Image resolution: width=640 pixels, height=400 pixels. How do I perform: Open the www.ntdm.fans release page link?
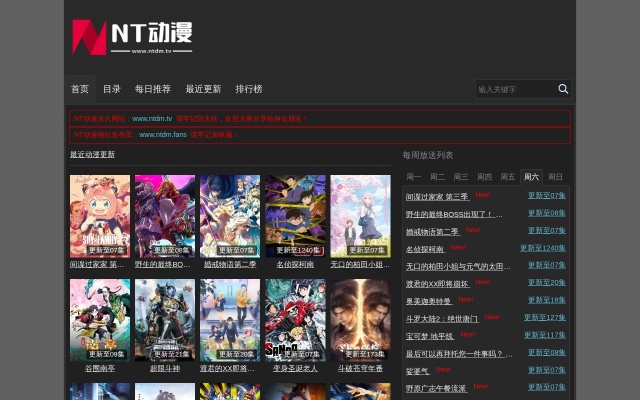coord(162,134)
